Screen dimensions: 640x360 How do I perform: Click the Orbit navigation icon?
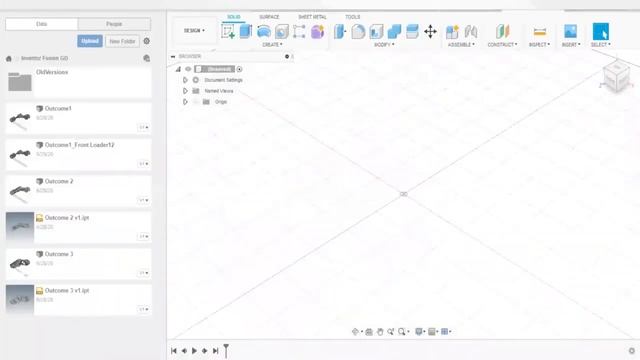pos(356,331)
